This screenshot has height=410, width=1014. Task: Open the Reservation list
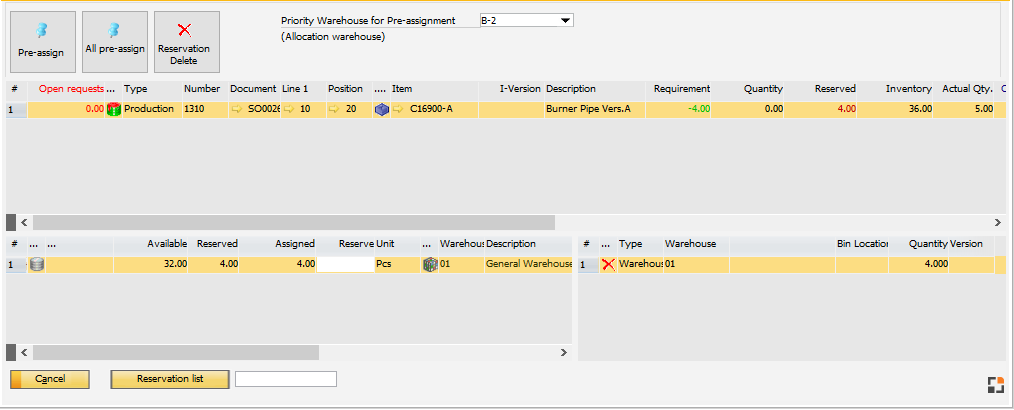[170, 379]
